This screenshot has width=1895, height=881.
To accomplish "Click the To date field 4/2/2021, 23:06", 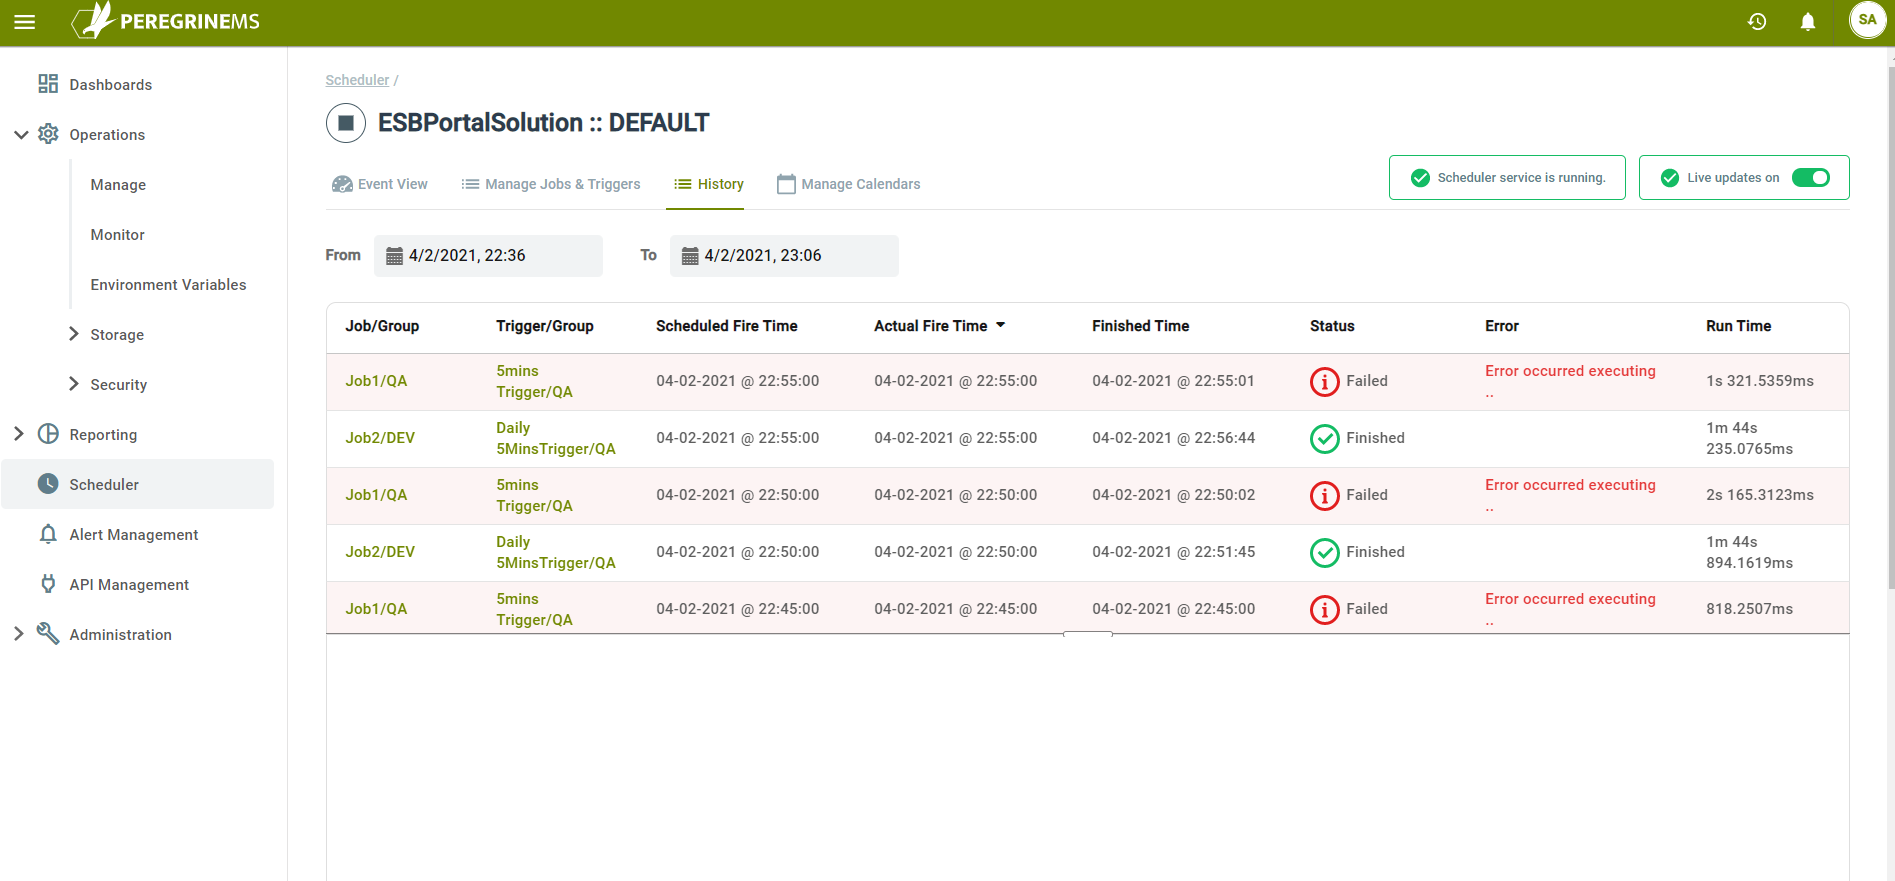I will (x=784, y=256).
